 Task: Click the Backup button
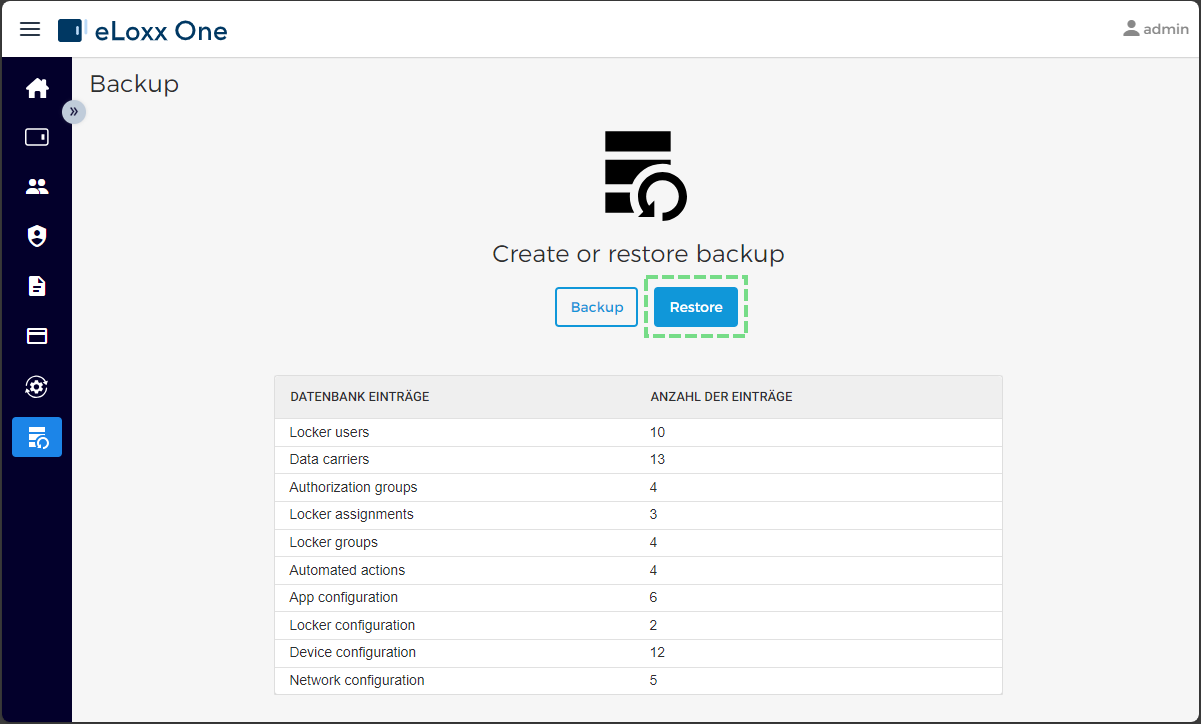pyautogui.click(x=597, y=307)
